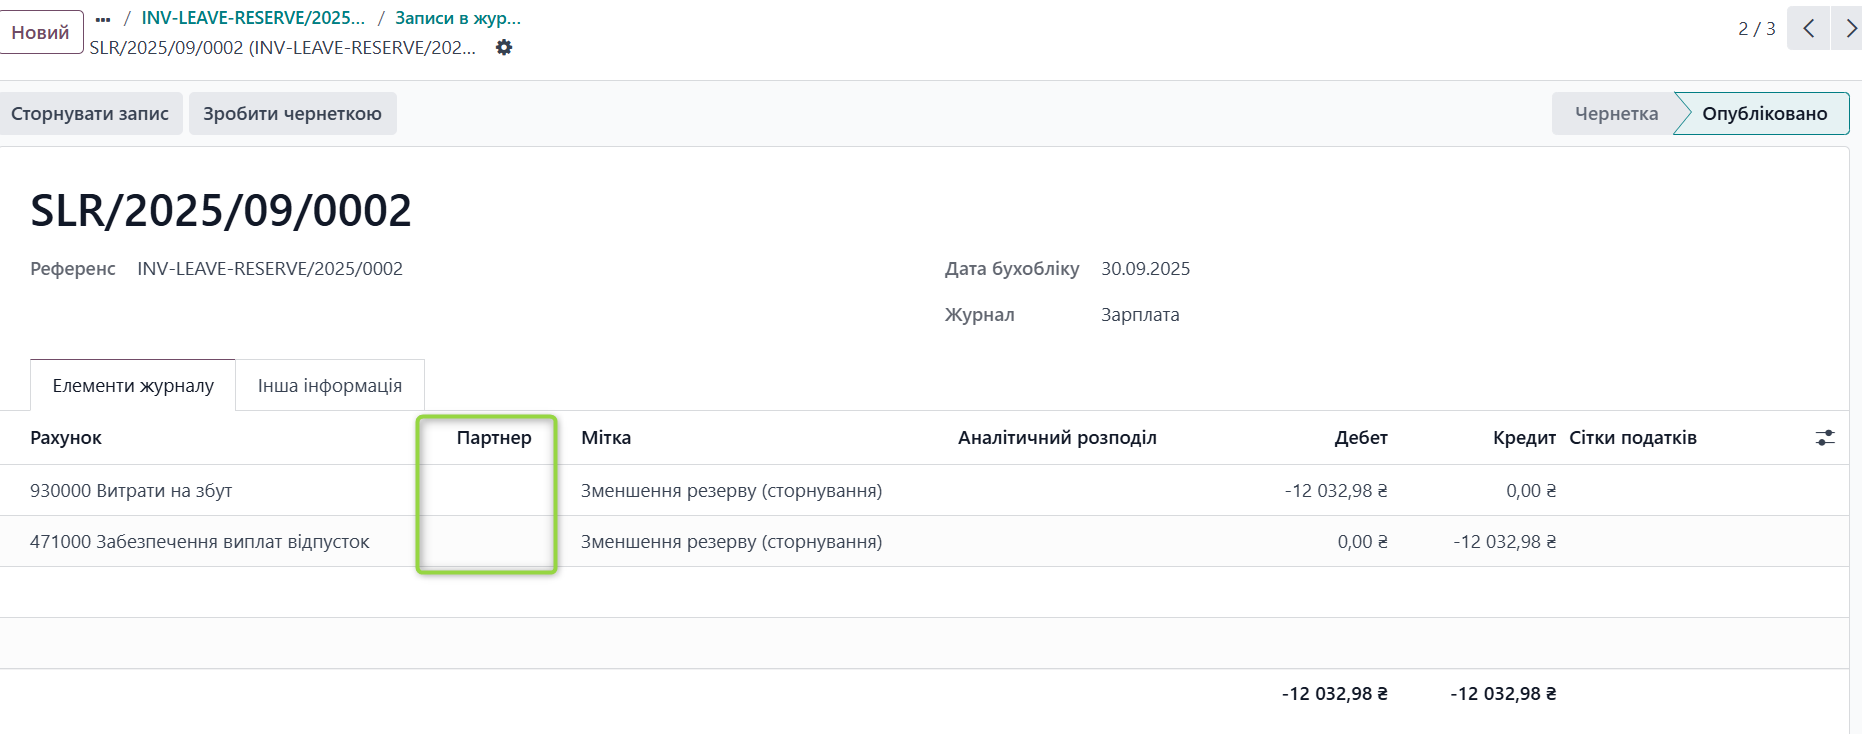
Task: Click Зробити чернеткою button
Action: coord(292,114)
